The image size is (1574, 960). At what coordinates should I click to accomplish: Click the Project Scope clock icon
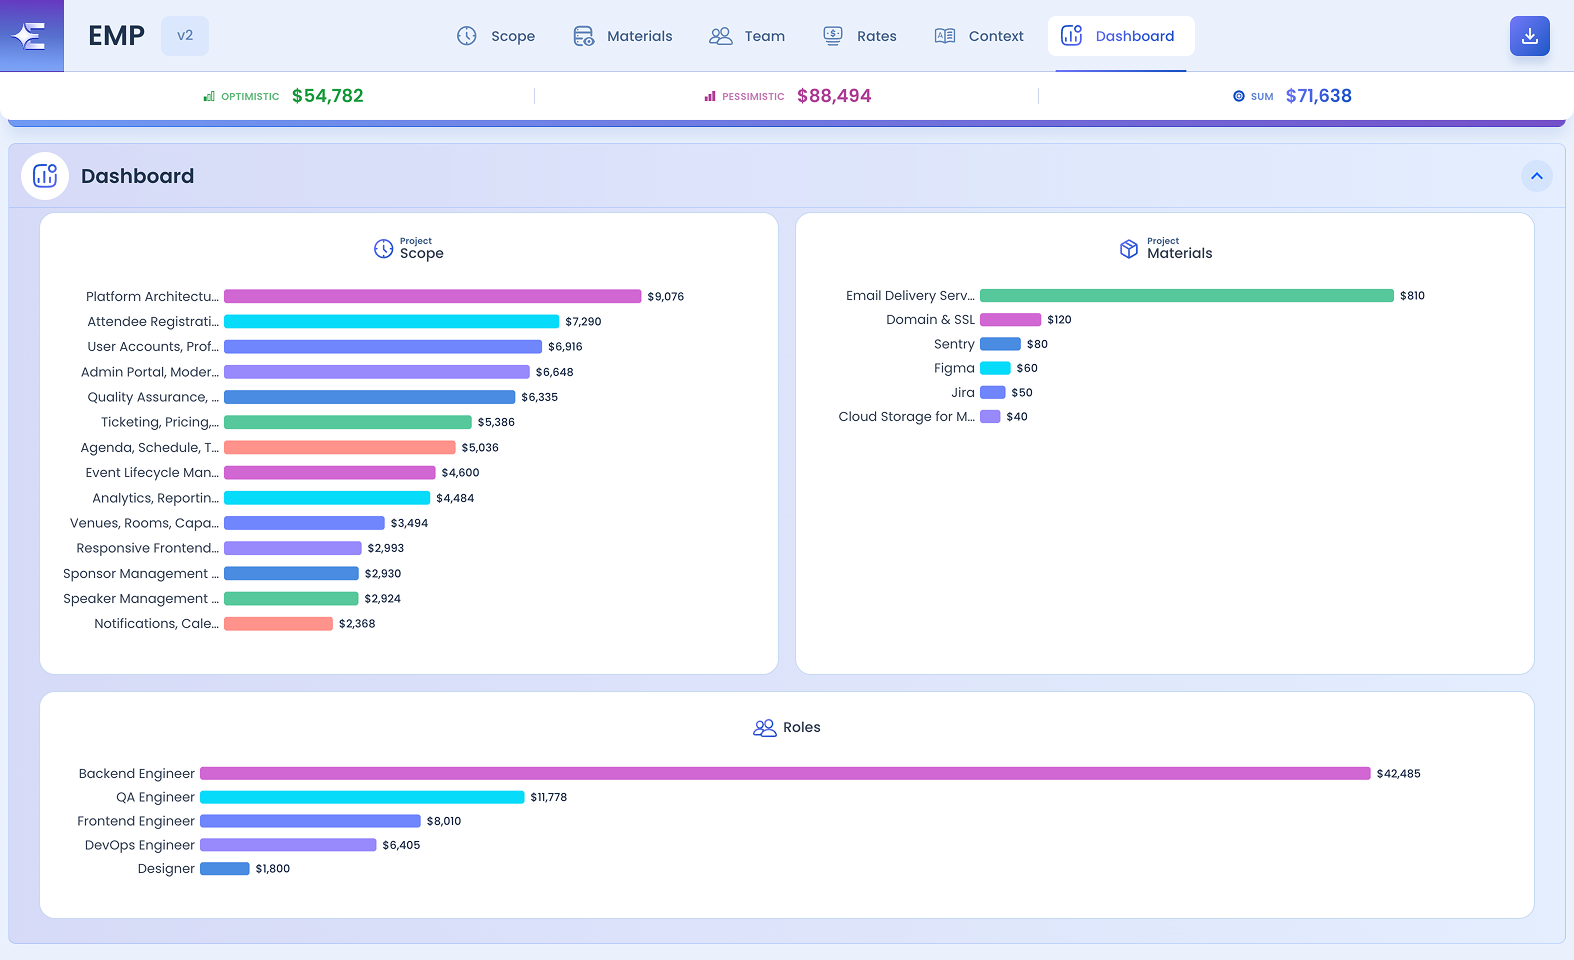pyautogui.click(x=384, y=248)
